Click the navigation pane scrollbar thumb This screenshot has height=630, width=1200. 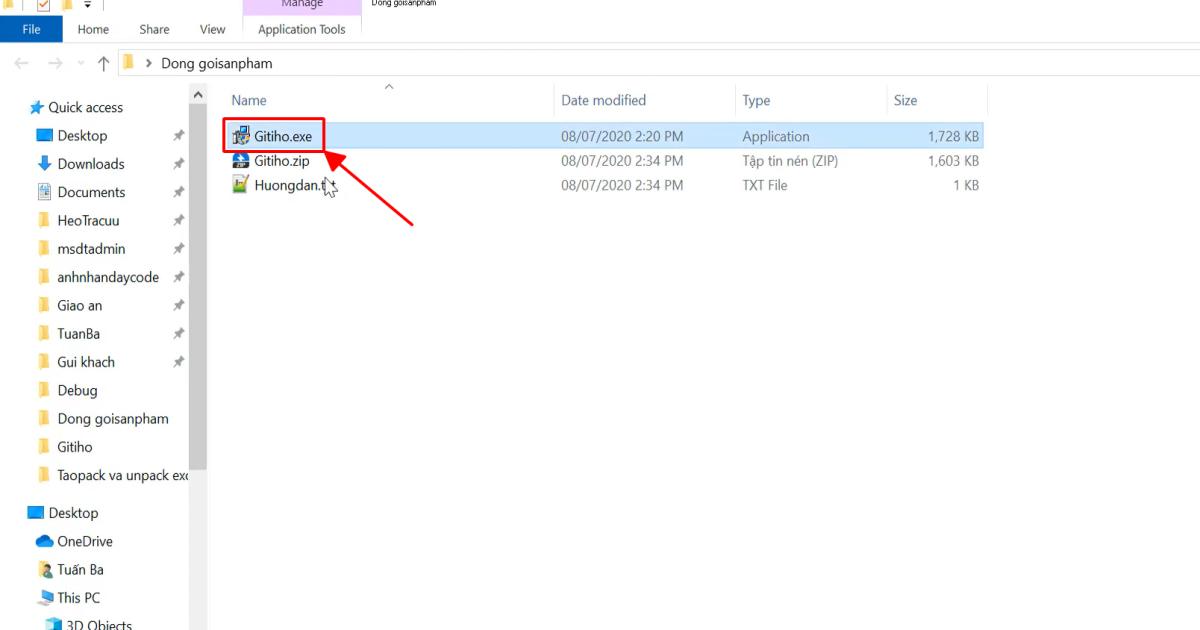(198, 287)
